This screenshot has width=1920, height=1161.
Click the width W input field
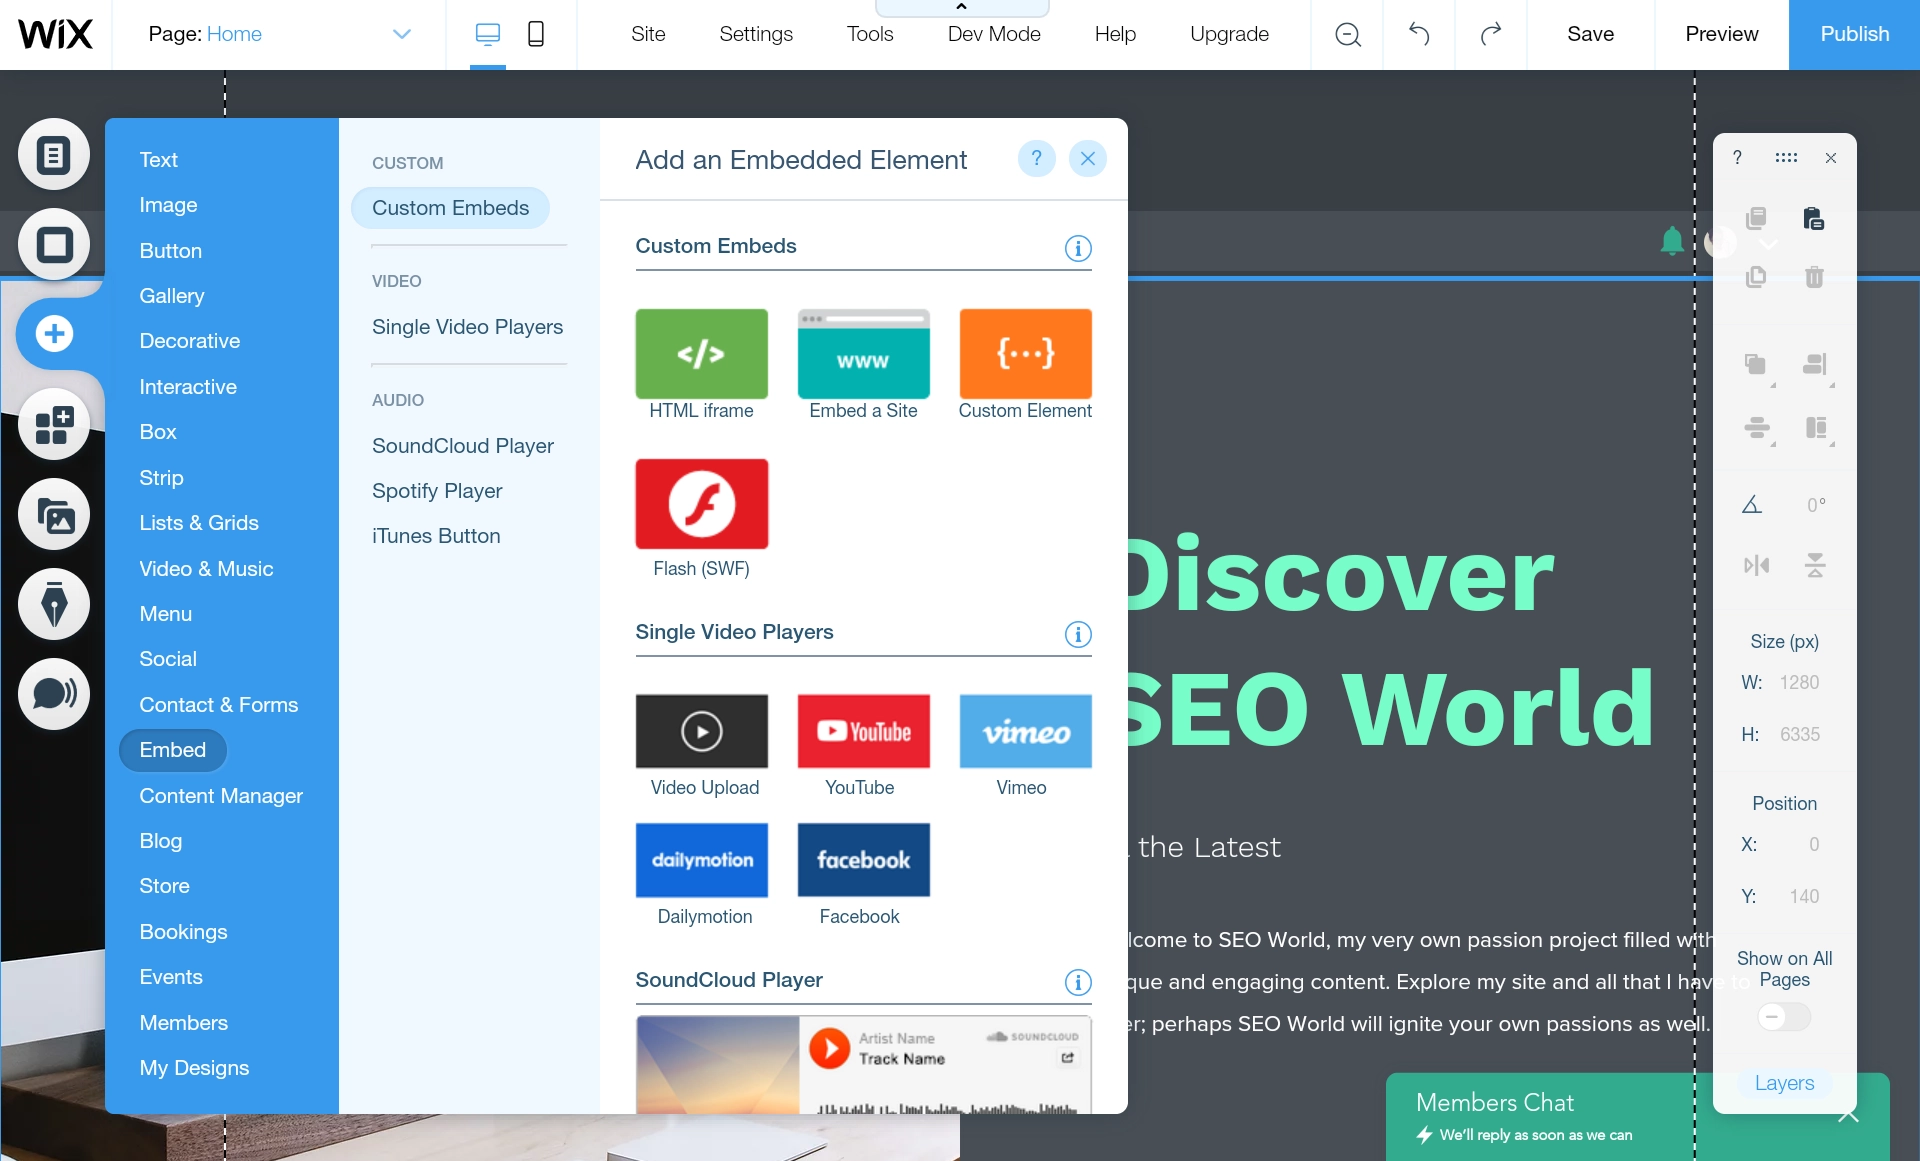[1799, 682]
